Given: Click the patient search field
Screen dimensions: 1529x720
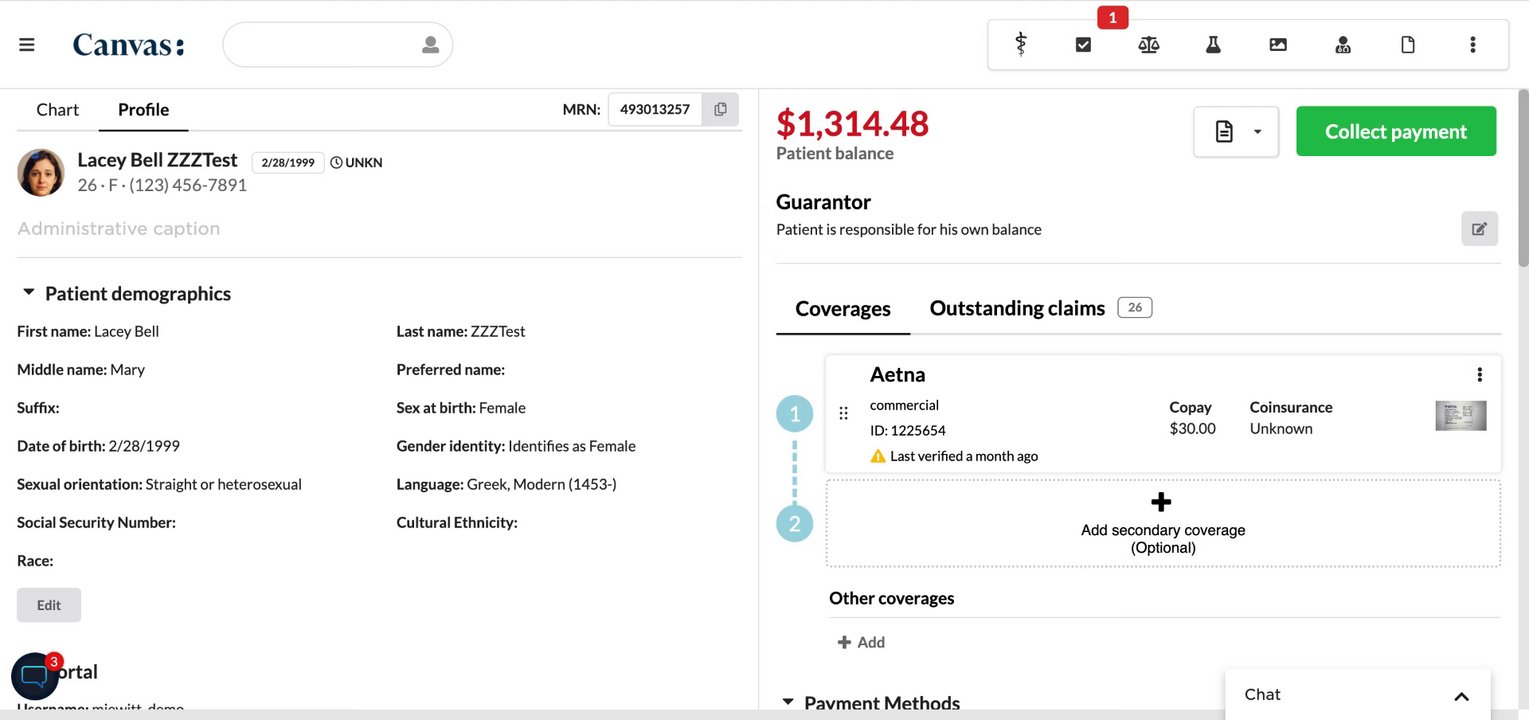Looking at the screenshot, I should tap(325, 45).
